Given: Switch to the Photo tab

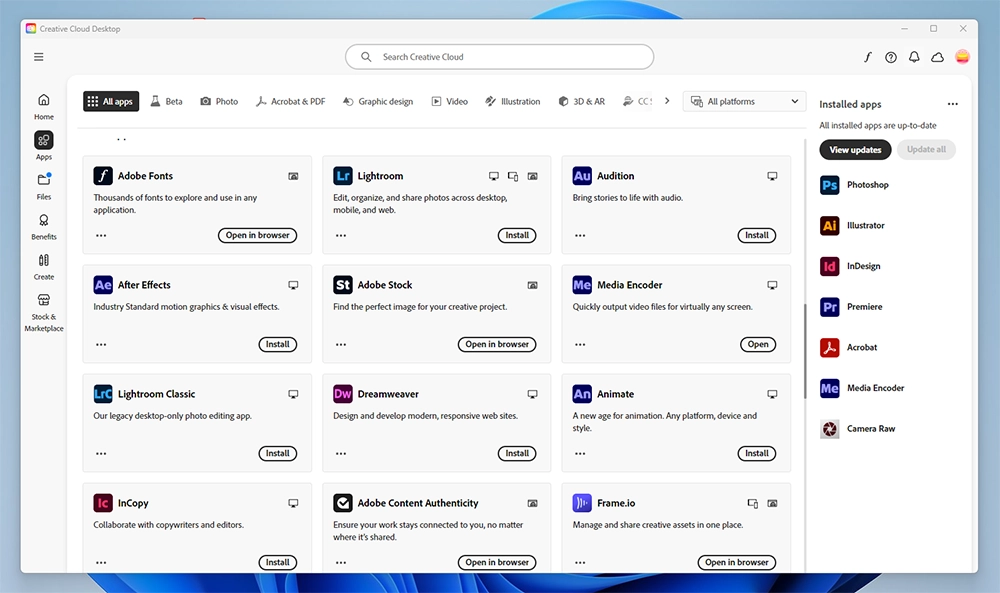Looking at the screenshot, I should (x=219, y=101).
